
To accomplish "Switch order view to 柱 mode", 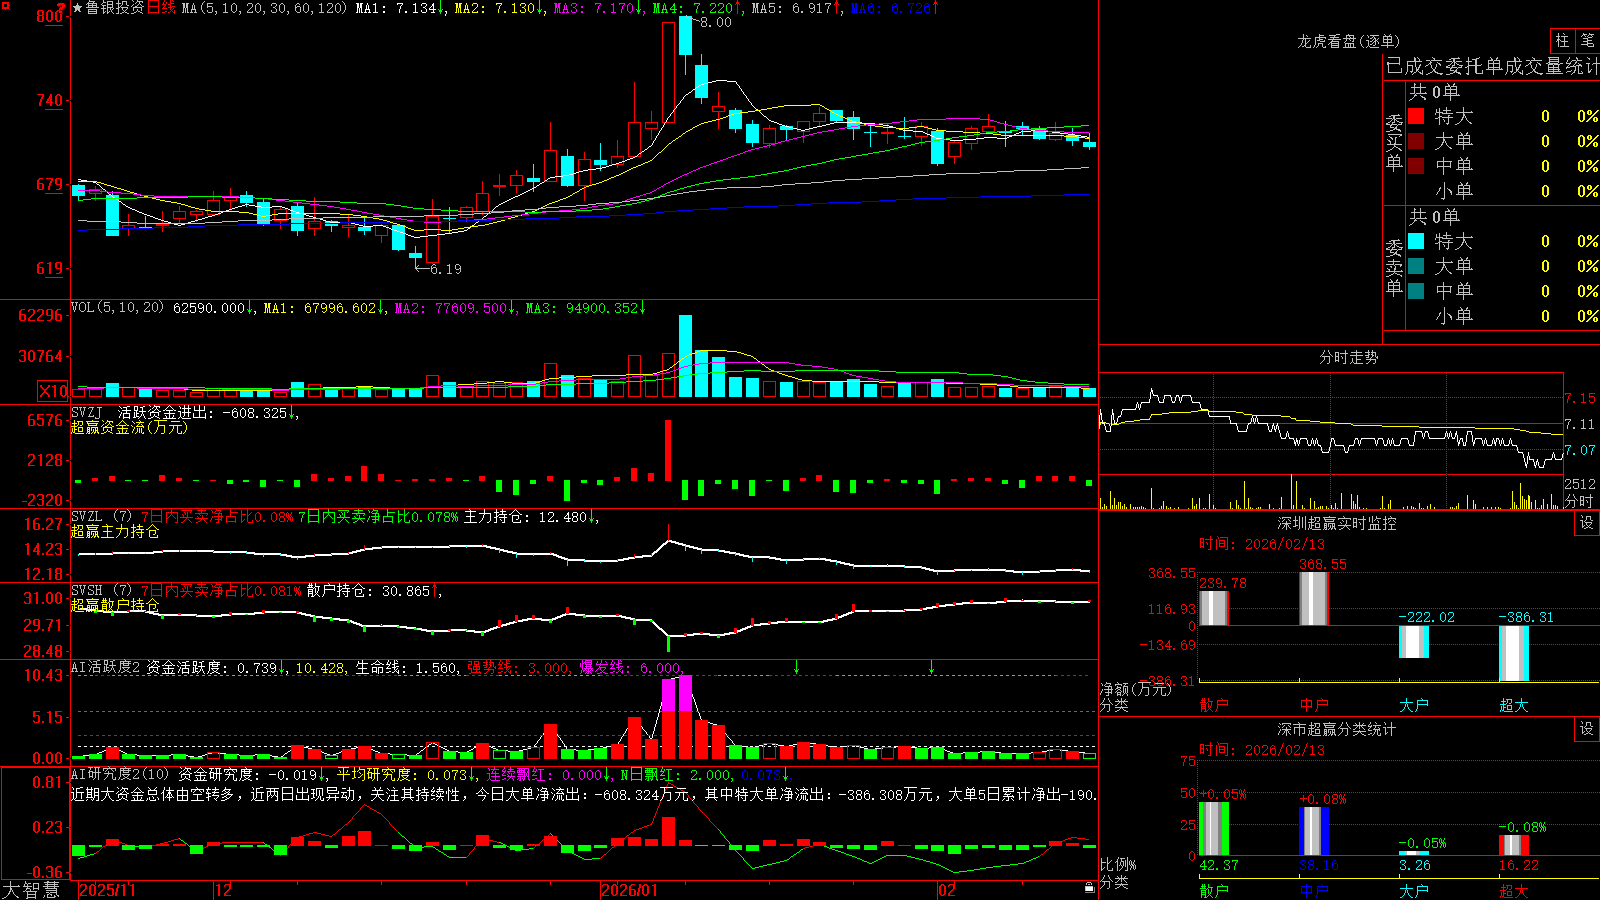I will coord(1562,40).
